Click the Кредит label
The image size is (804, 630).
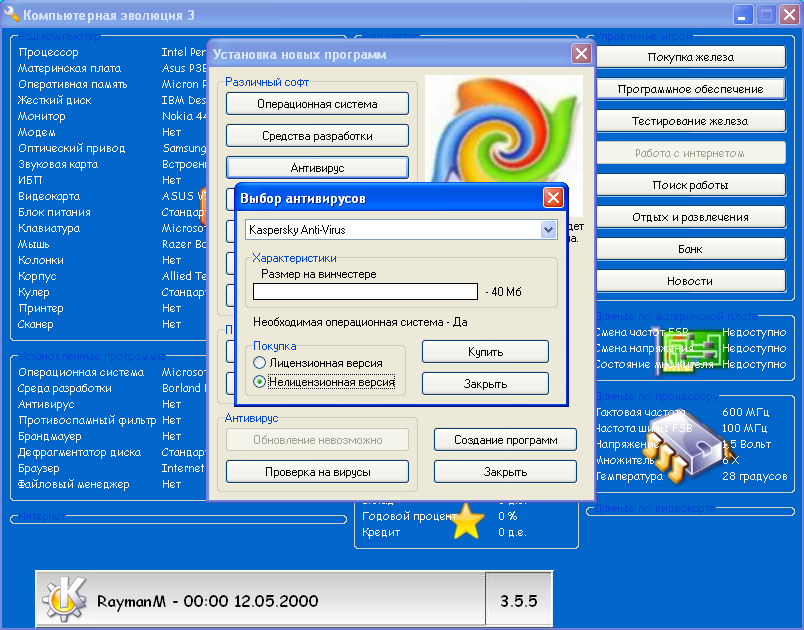coord(381,532)
